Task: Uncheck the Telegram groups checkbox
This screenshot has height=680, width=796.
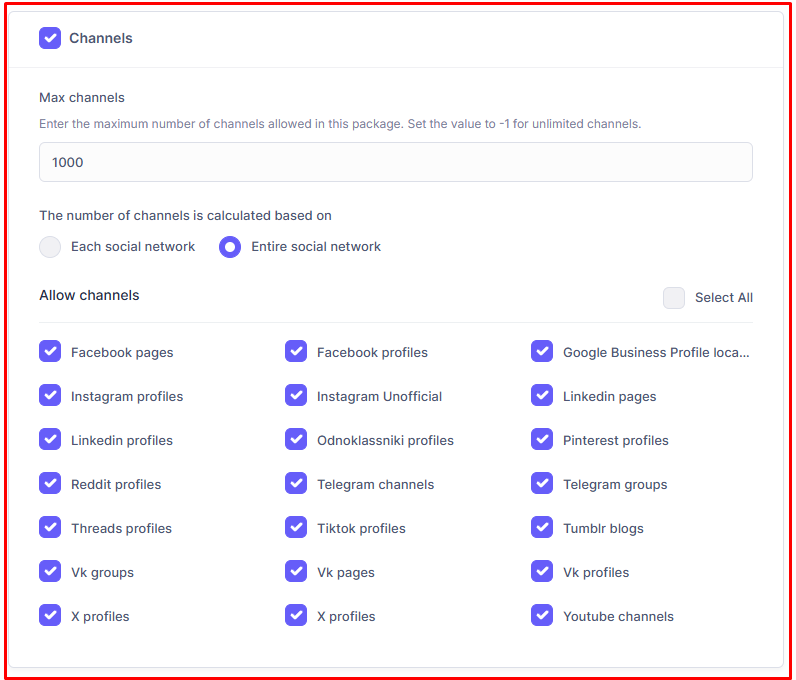Action: click(x=542, y=484)
